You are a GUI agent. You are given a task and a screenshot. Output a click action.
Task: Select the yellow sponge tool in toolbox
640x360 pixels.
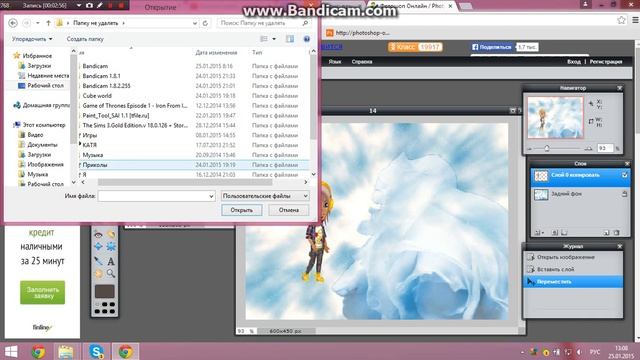(111, 234)
